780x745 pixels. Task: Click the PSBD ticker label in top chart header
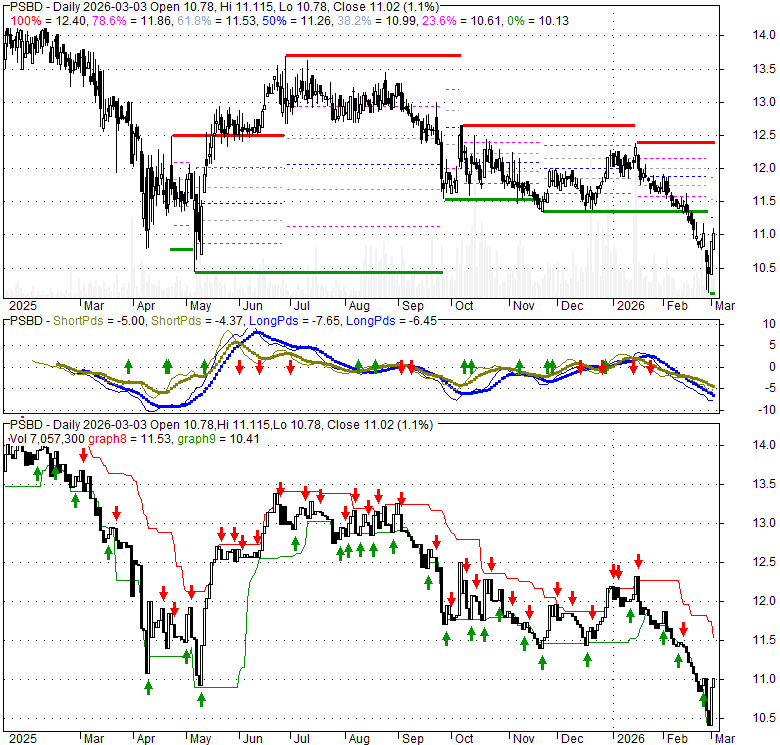(23, 7)
